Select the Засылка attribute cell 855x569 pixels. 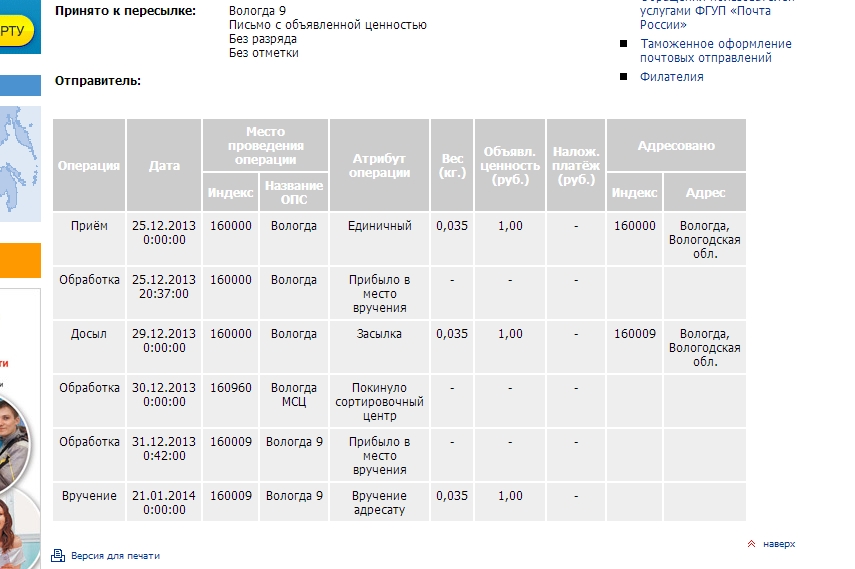point(380,334)
